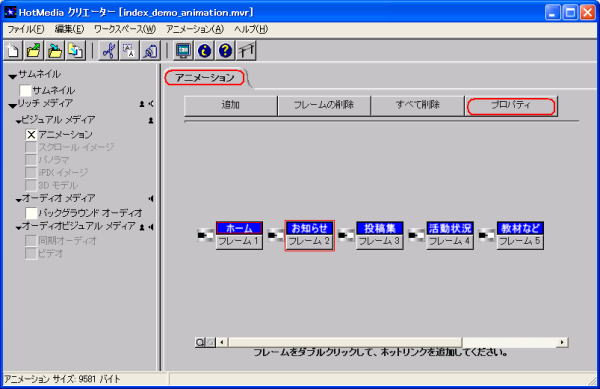
Task: Click the magnifier document toolbar icon
Action: tap(150, 50)
